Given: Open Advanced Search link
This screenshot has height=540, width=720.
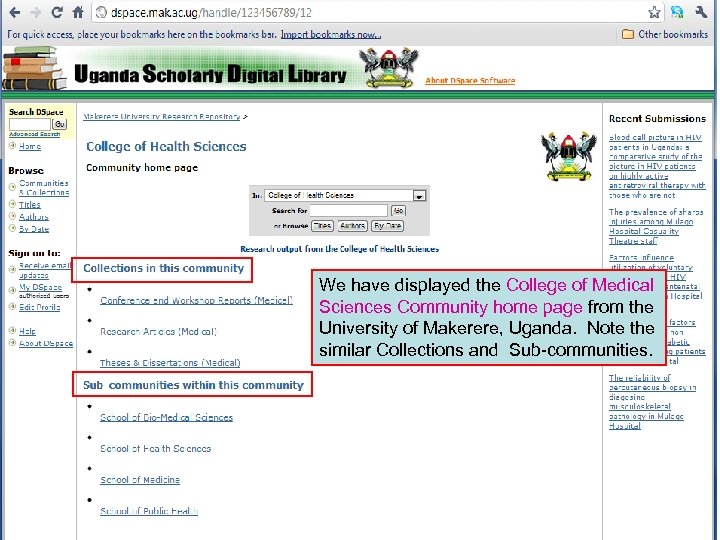Looking at the screenshot, I should pyautogui.click(x=34, y=134).
